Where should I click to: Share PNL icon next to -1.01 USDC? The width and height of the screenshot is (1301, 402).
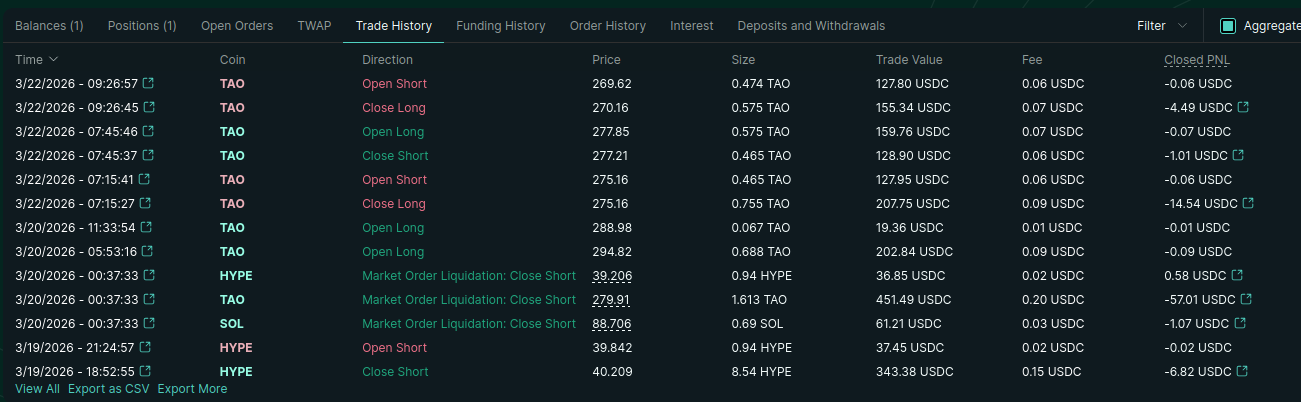pos(1238,155)
